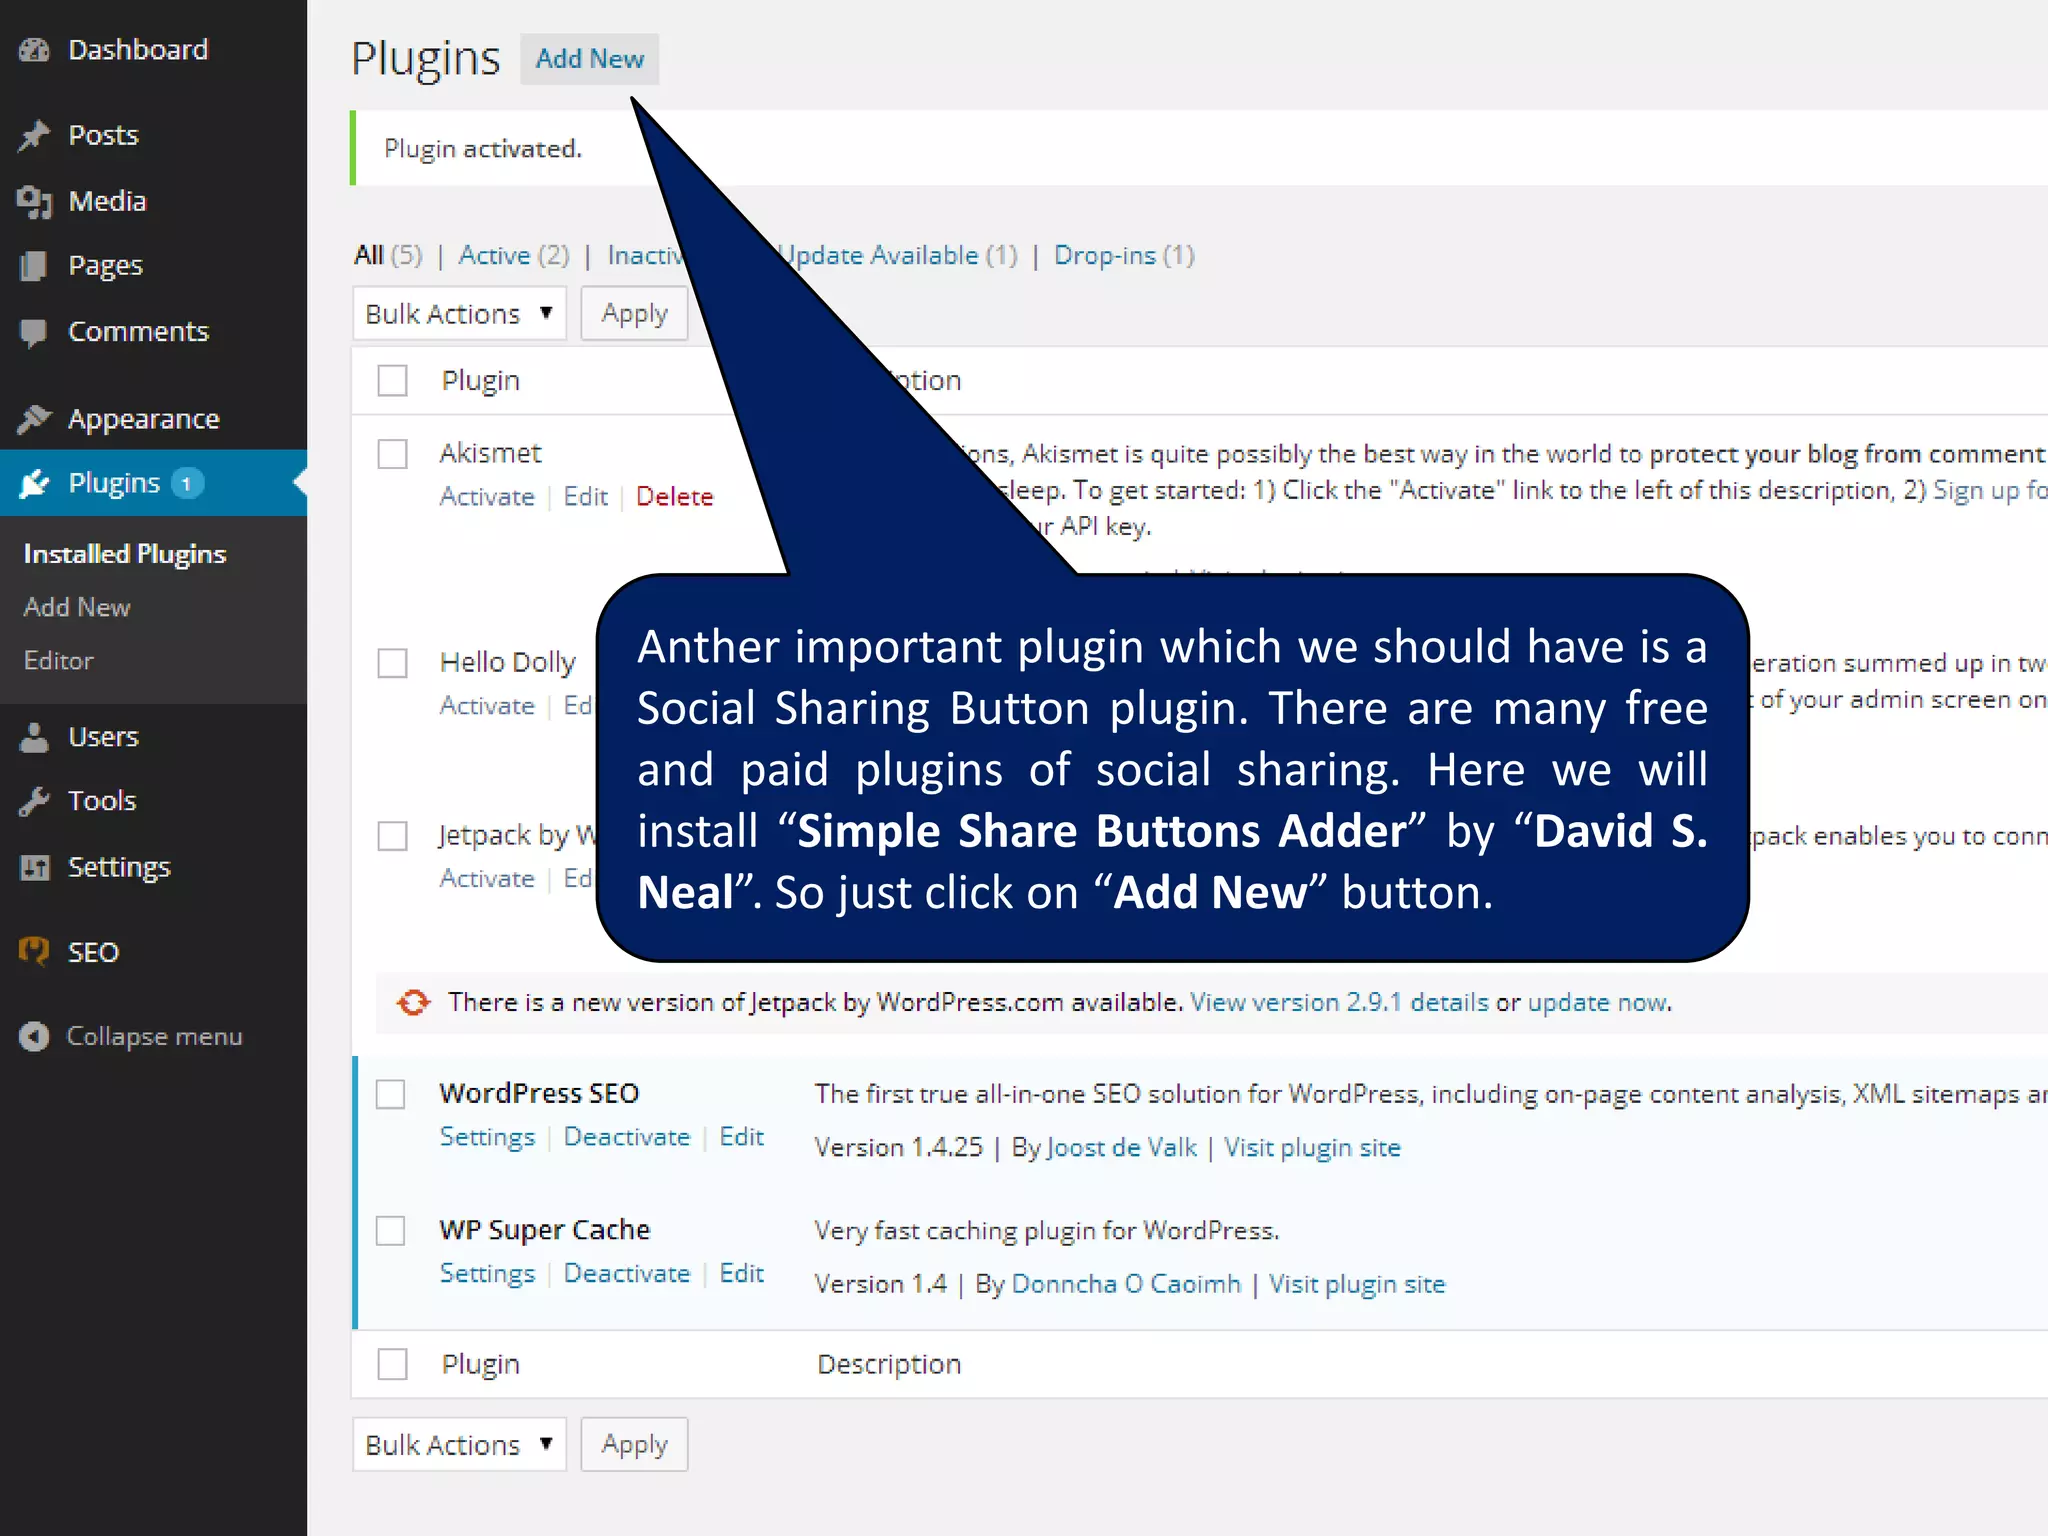Screen dimensions: 2048x1536
Task: Select Editor in Plugins submenu
Action: (59, 661)
